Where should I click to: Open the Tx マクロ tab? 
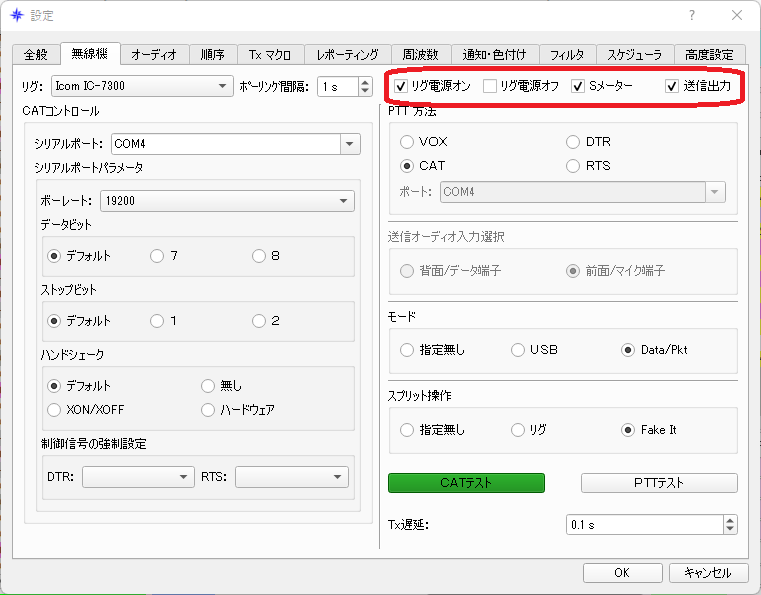(x=270, y=54)
